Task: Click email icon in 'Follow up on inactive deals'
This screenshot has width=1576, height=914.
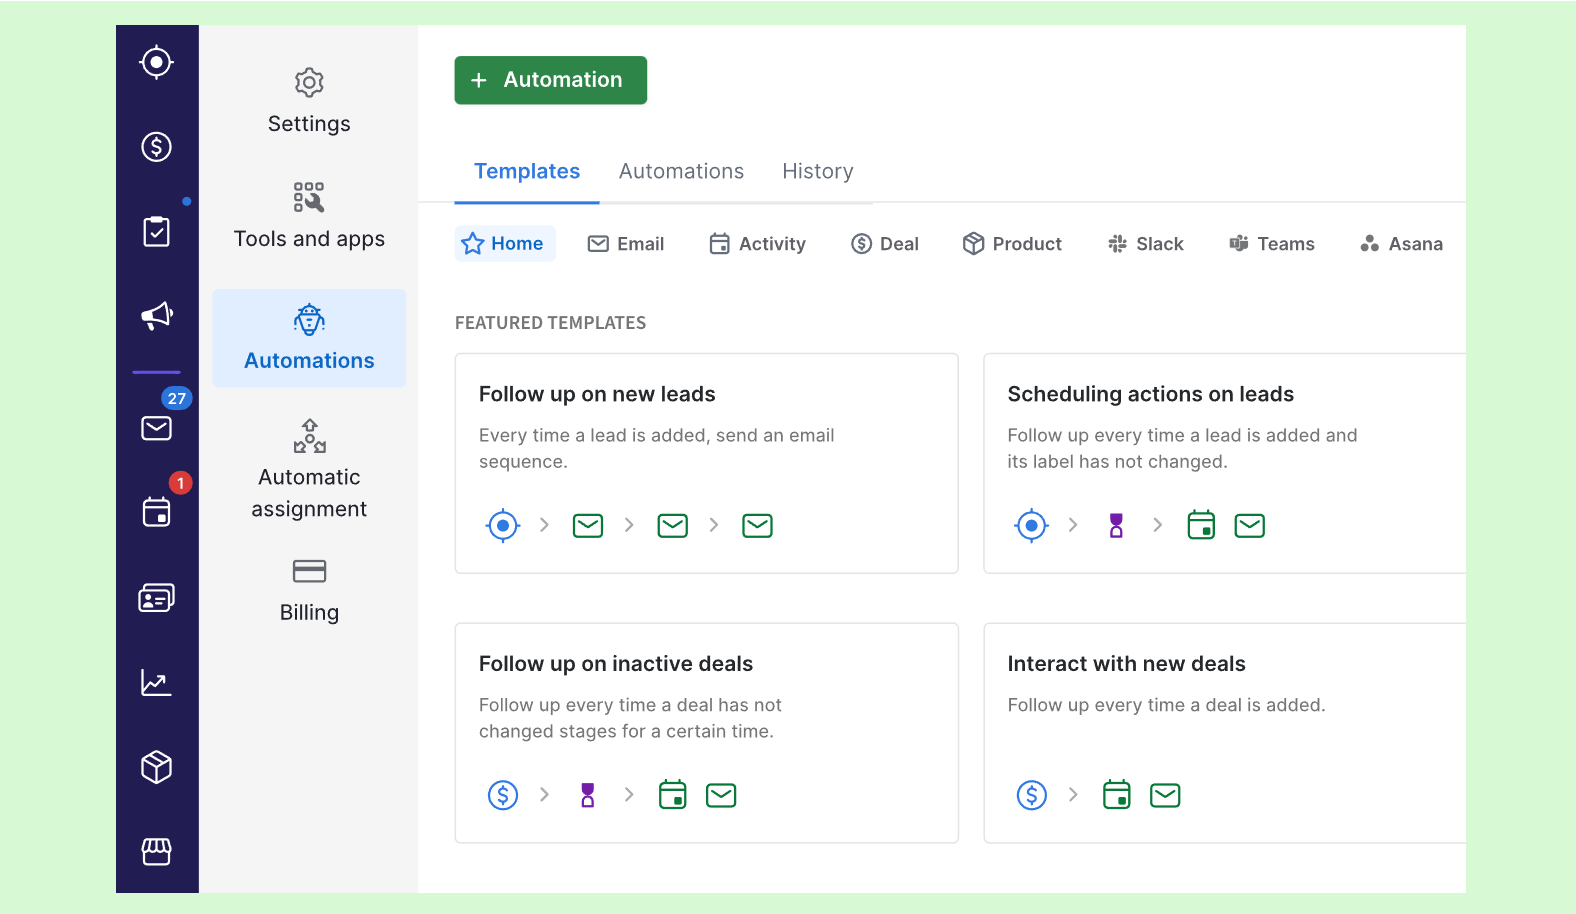Action: tap(721, 795)
